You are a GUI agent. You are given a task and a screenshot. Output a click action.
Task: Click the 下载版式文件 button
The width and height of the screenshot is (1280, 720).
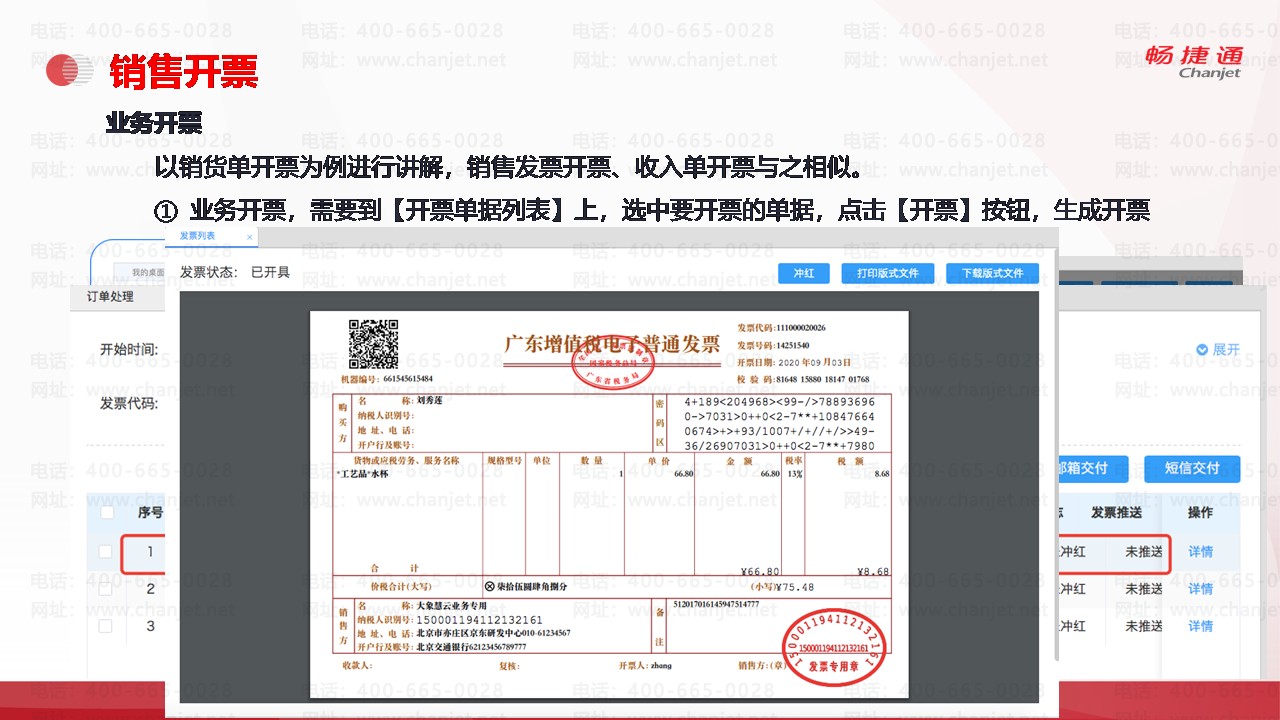[992, 273]
